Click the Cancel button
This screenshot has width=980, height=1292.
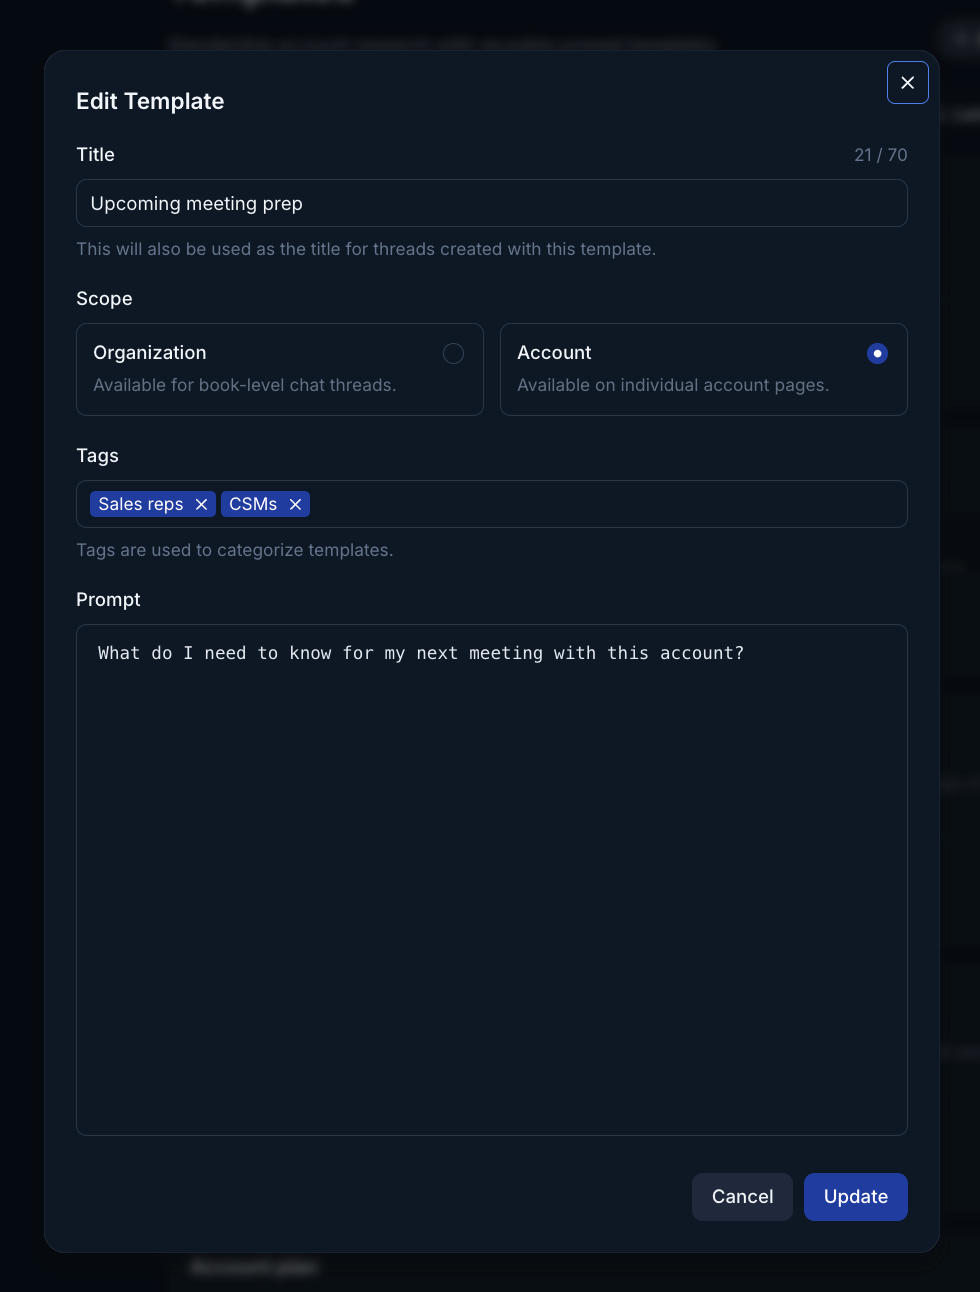742,1197
